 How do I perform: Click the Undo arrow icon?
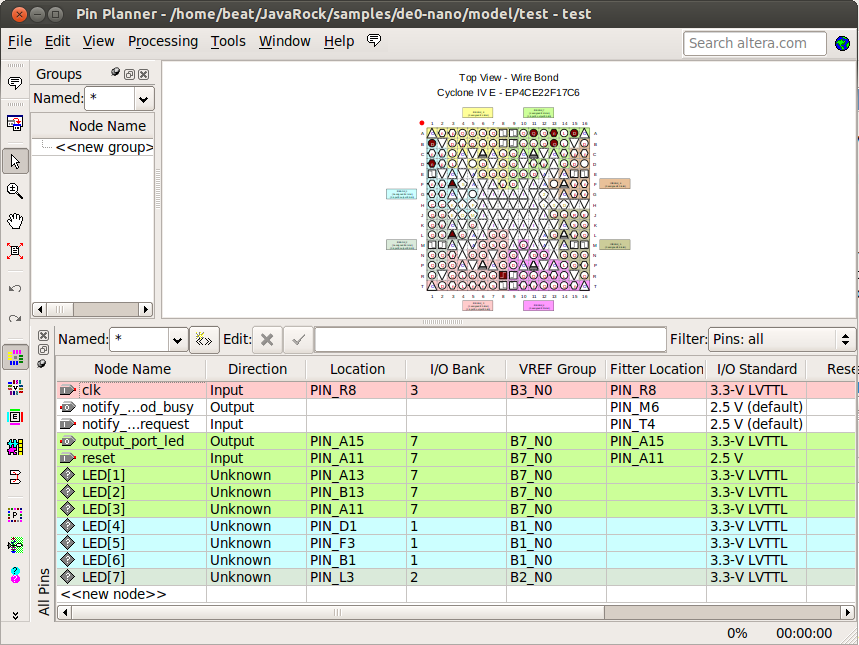(15, 288)
